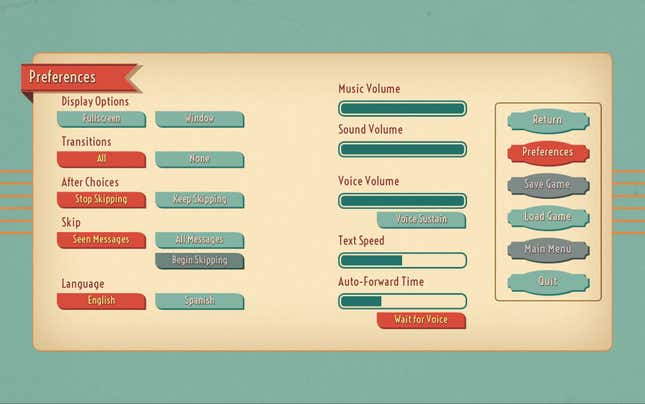
Task: Click the Music Volume label
Action: point(369,89)
